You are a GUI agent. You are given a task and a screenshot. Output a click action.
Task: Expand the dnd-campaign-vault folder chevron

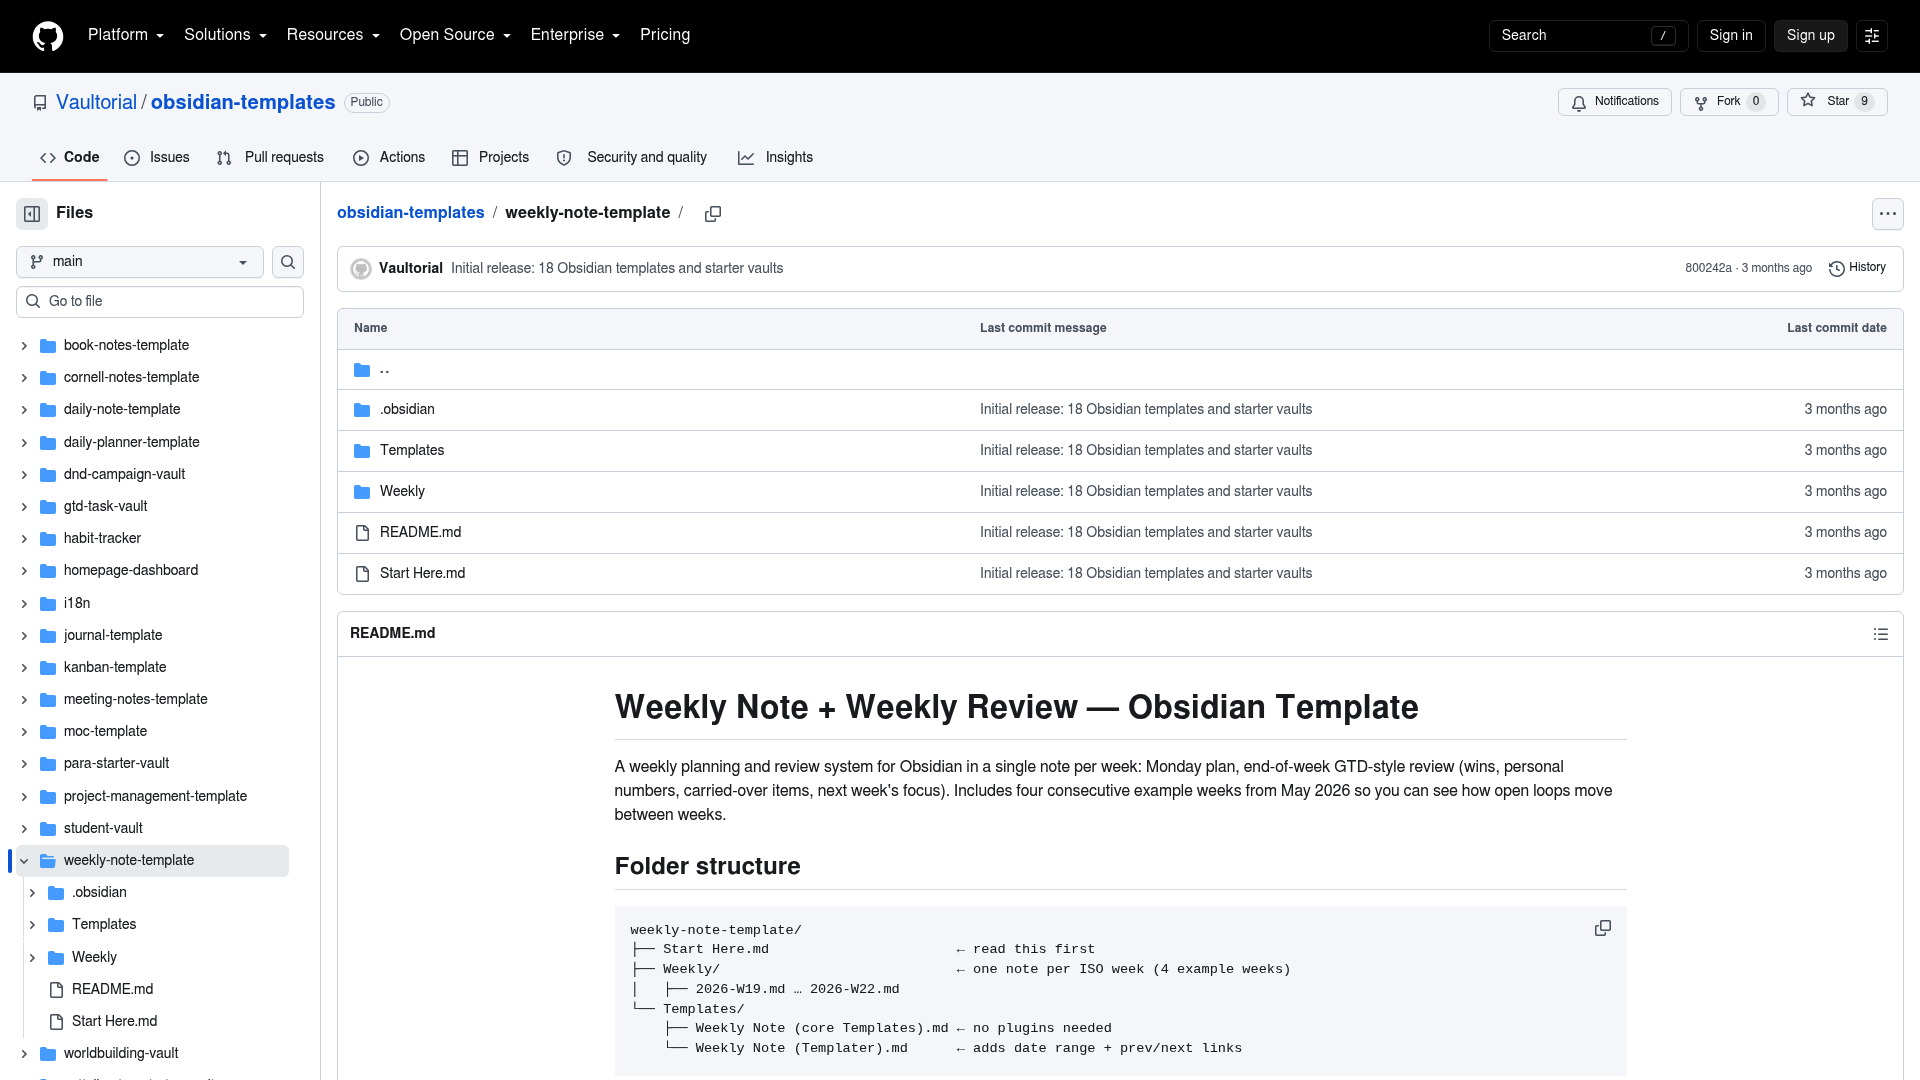[24, 475]
